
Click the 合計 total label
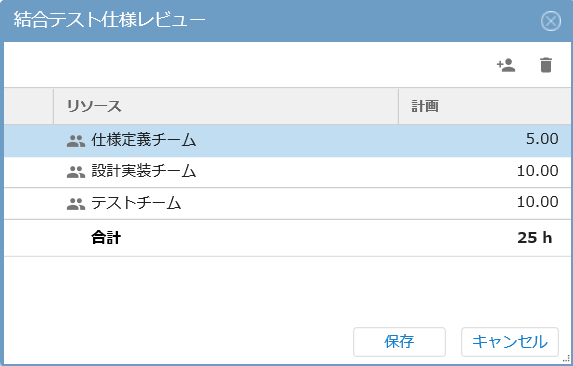point(106,237)
